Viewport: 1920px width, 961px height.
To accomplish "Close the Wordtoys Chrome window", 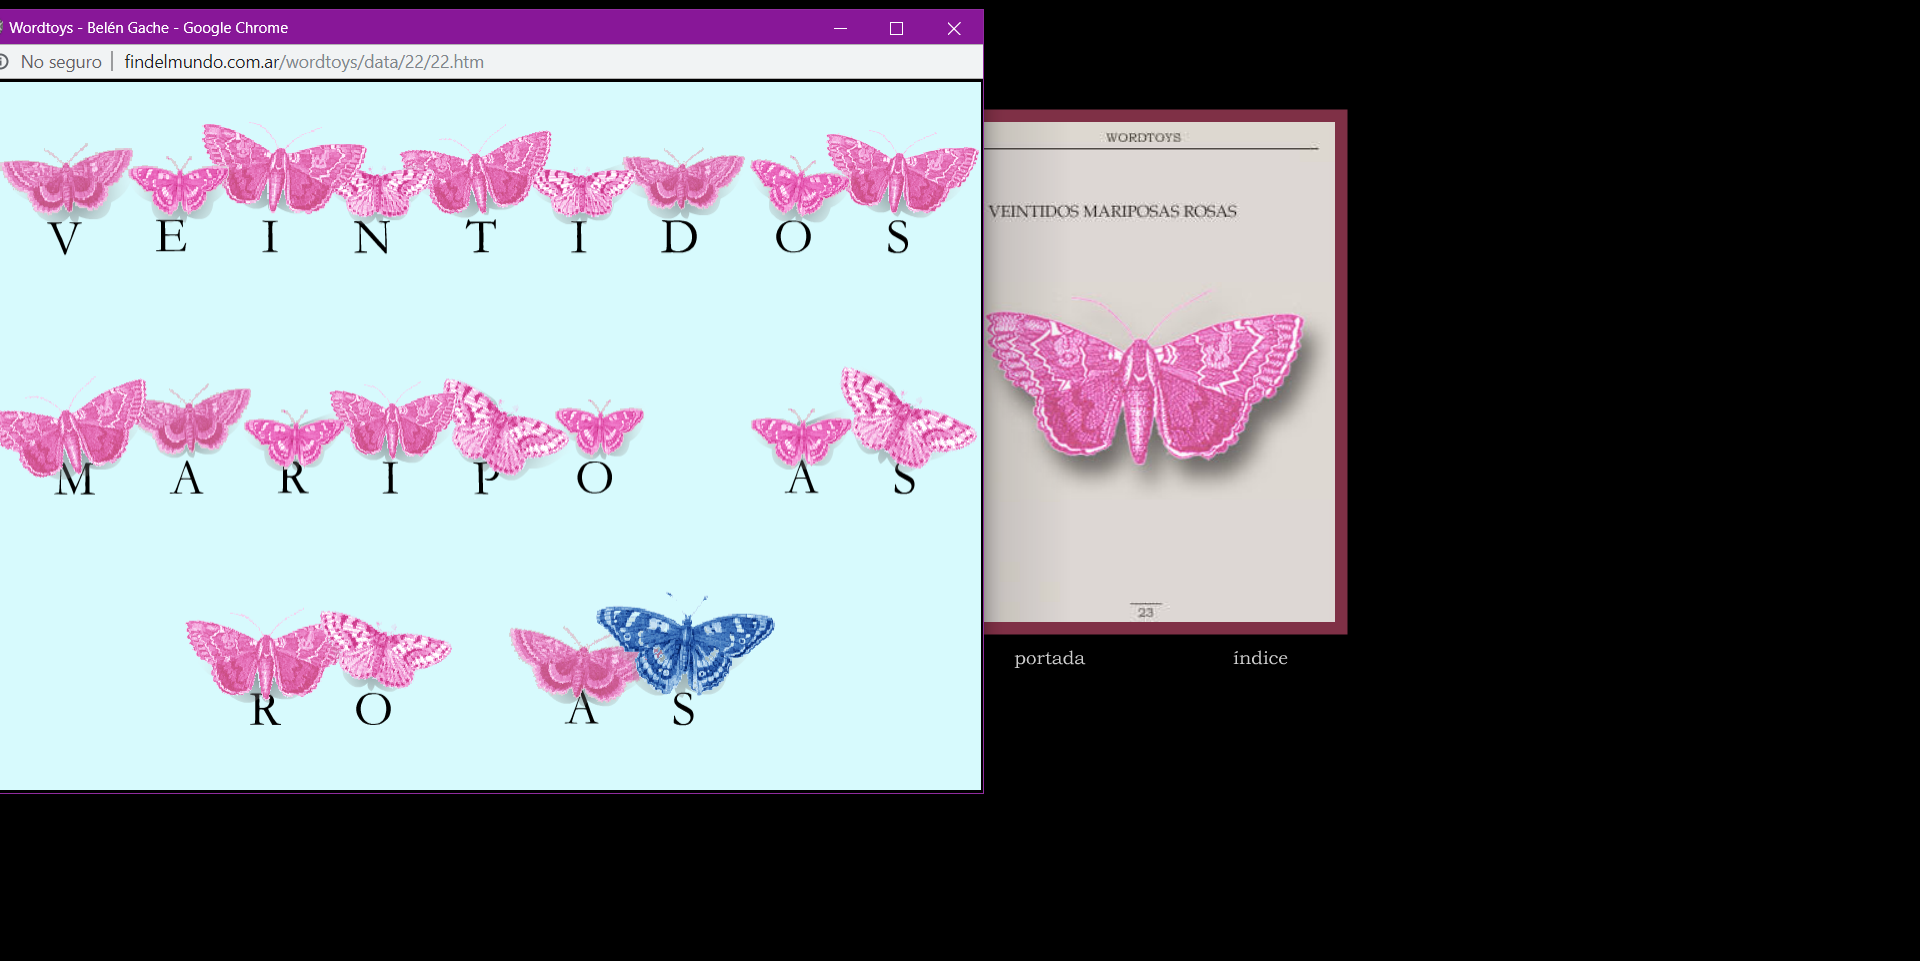I will (x=954, y=28).
